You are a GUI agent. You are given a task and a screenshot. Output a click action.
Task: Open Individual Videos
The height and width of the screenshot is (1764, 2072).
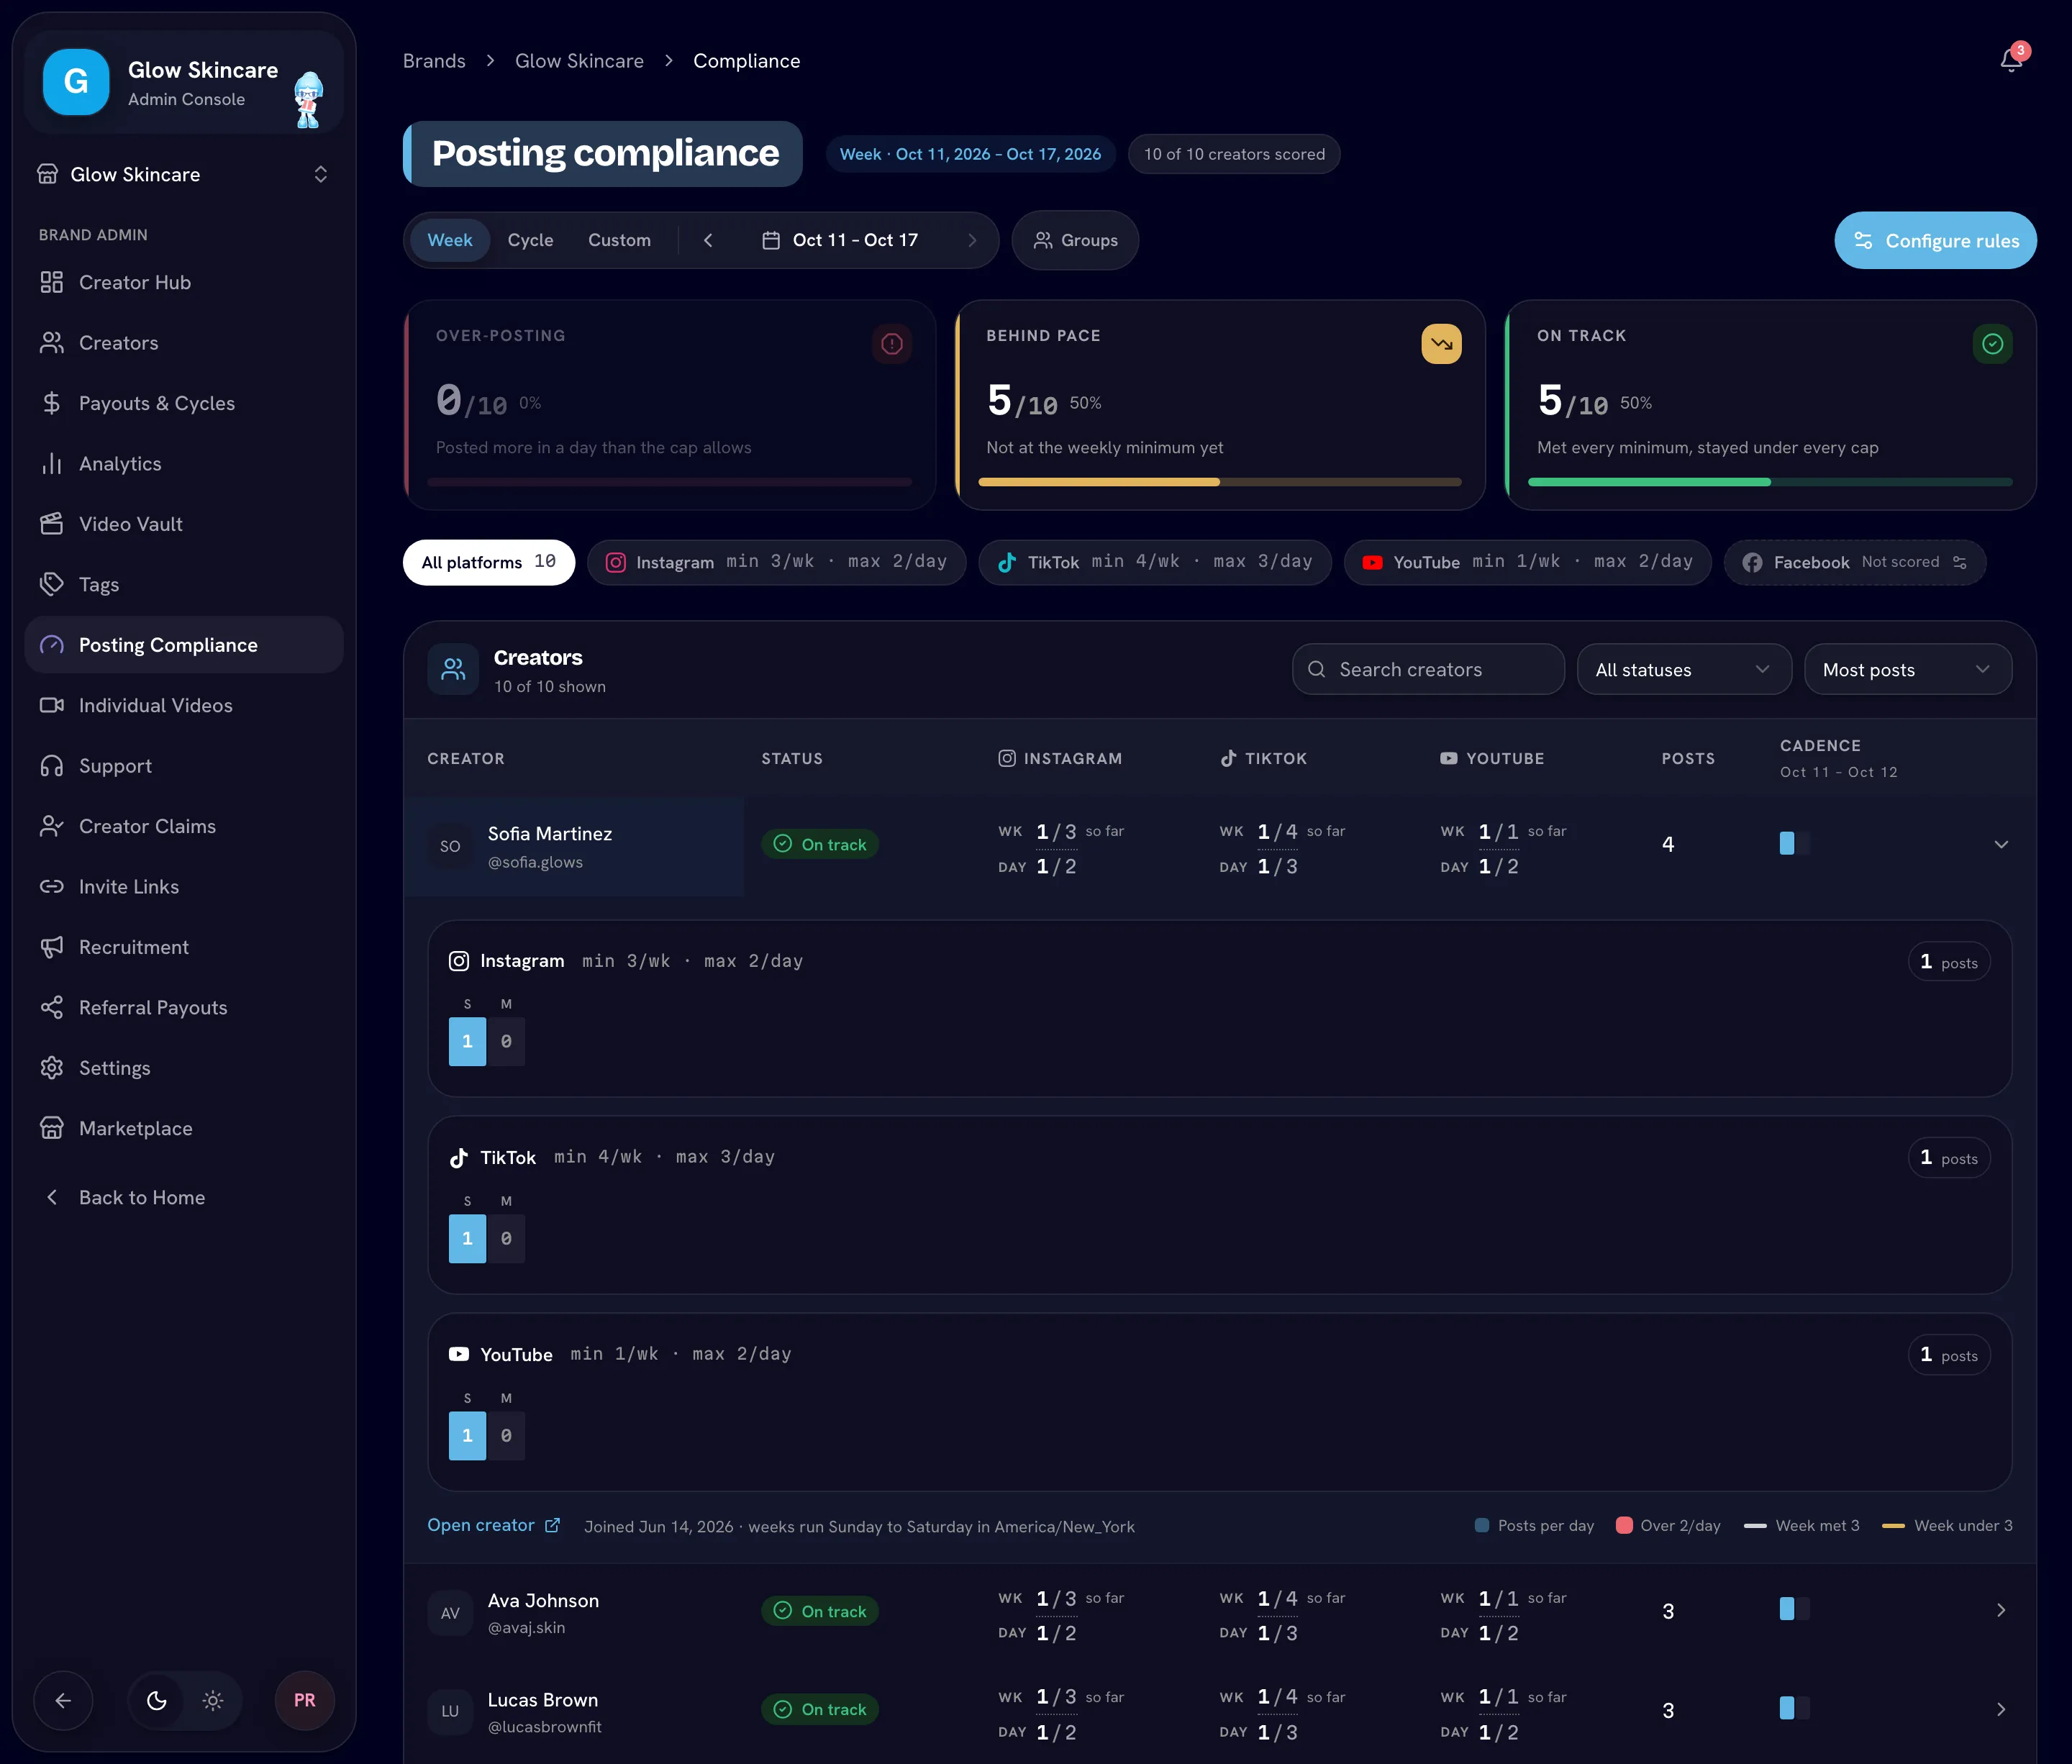click(184, 705)
